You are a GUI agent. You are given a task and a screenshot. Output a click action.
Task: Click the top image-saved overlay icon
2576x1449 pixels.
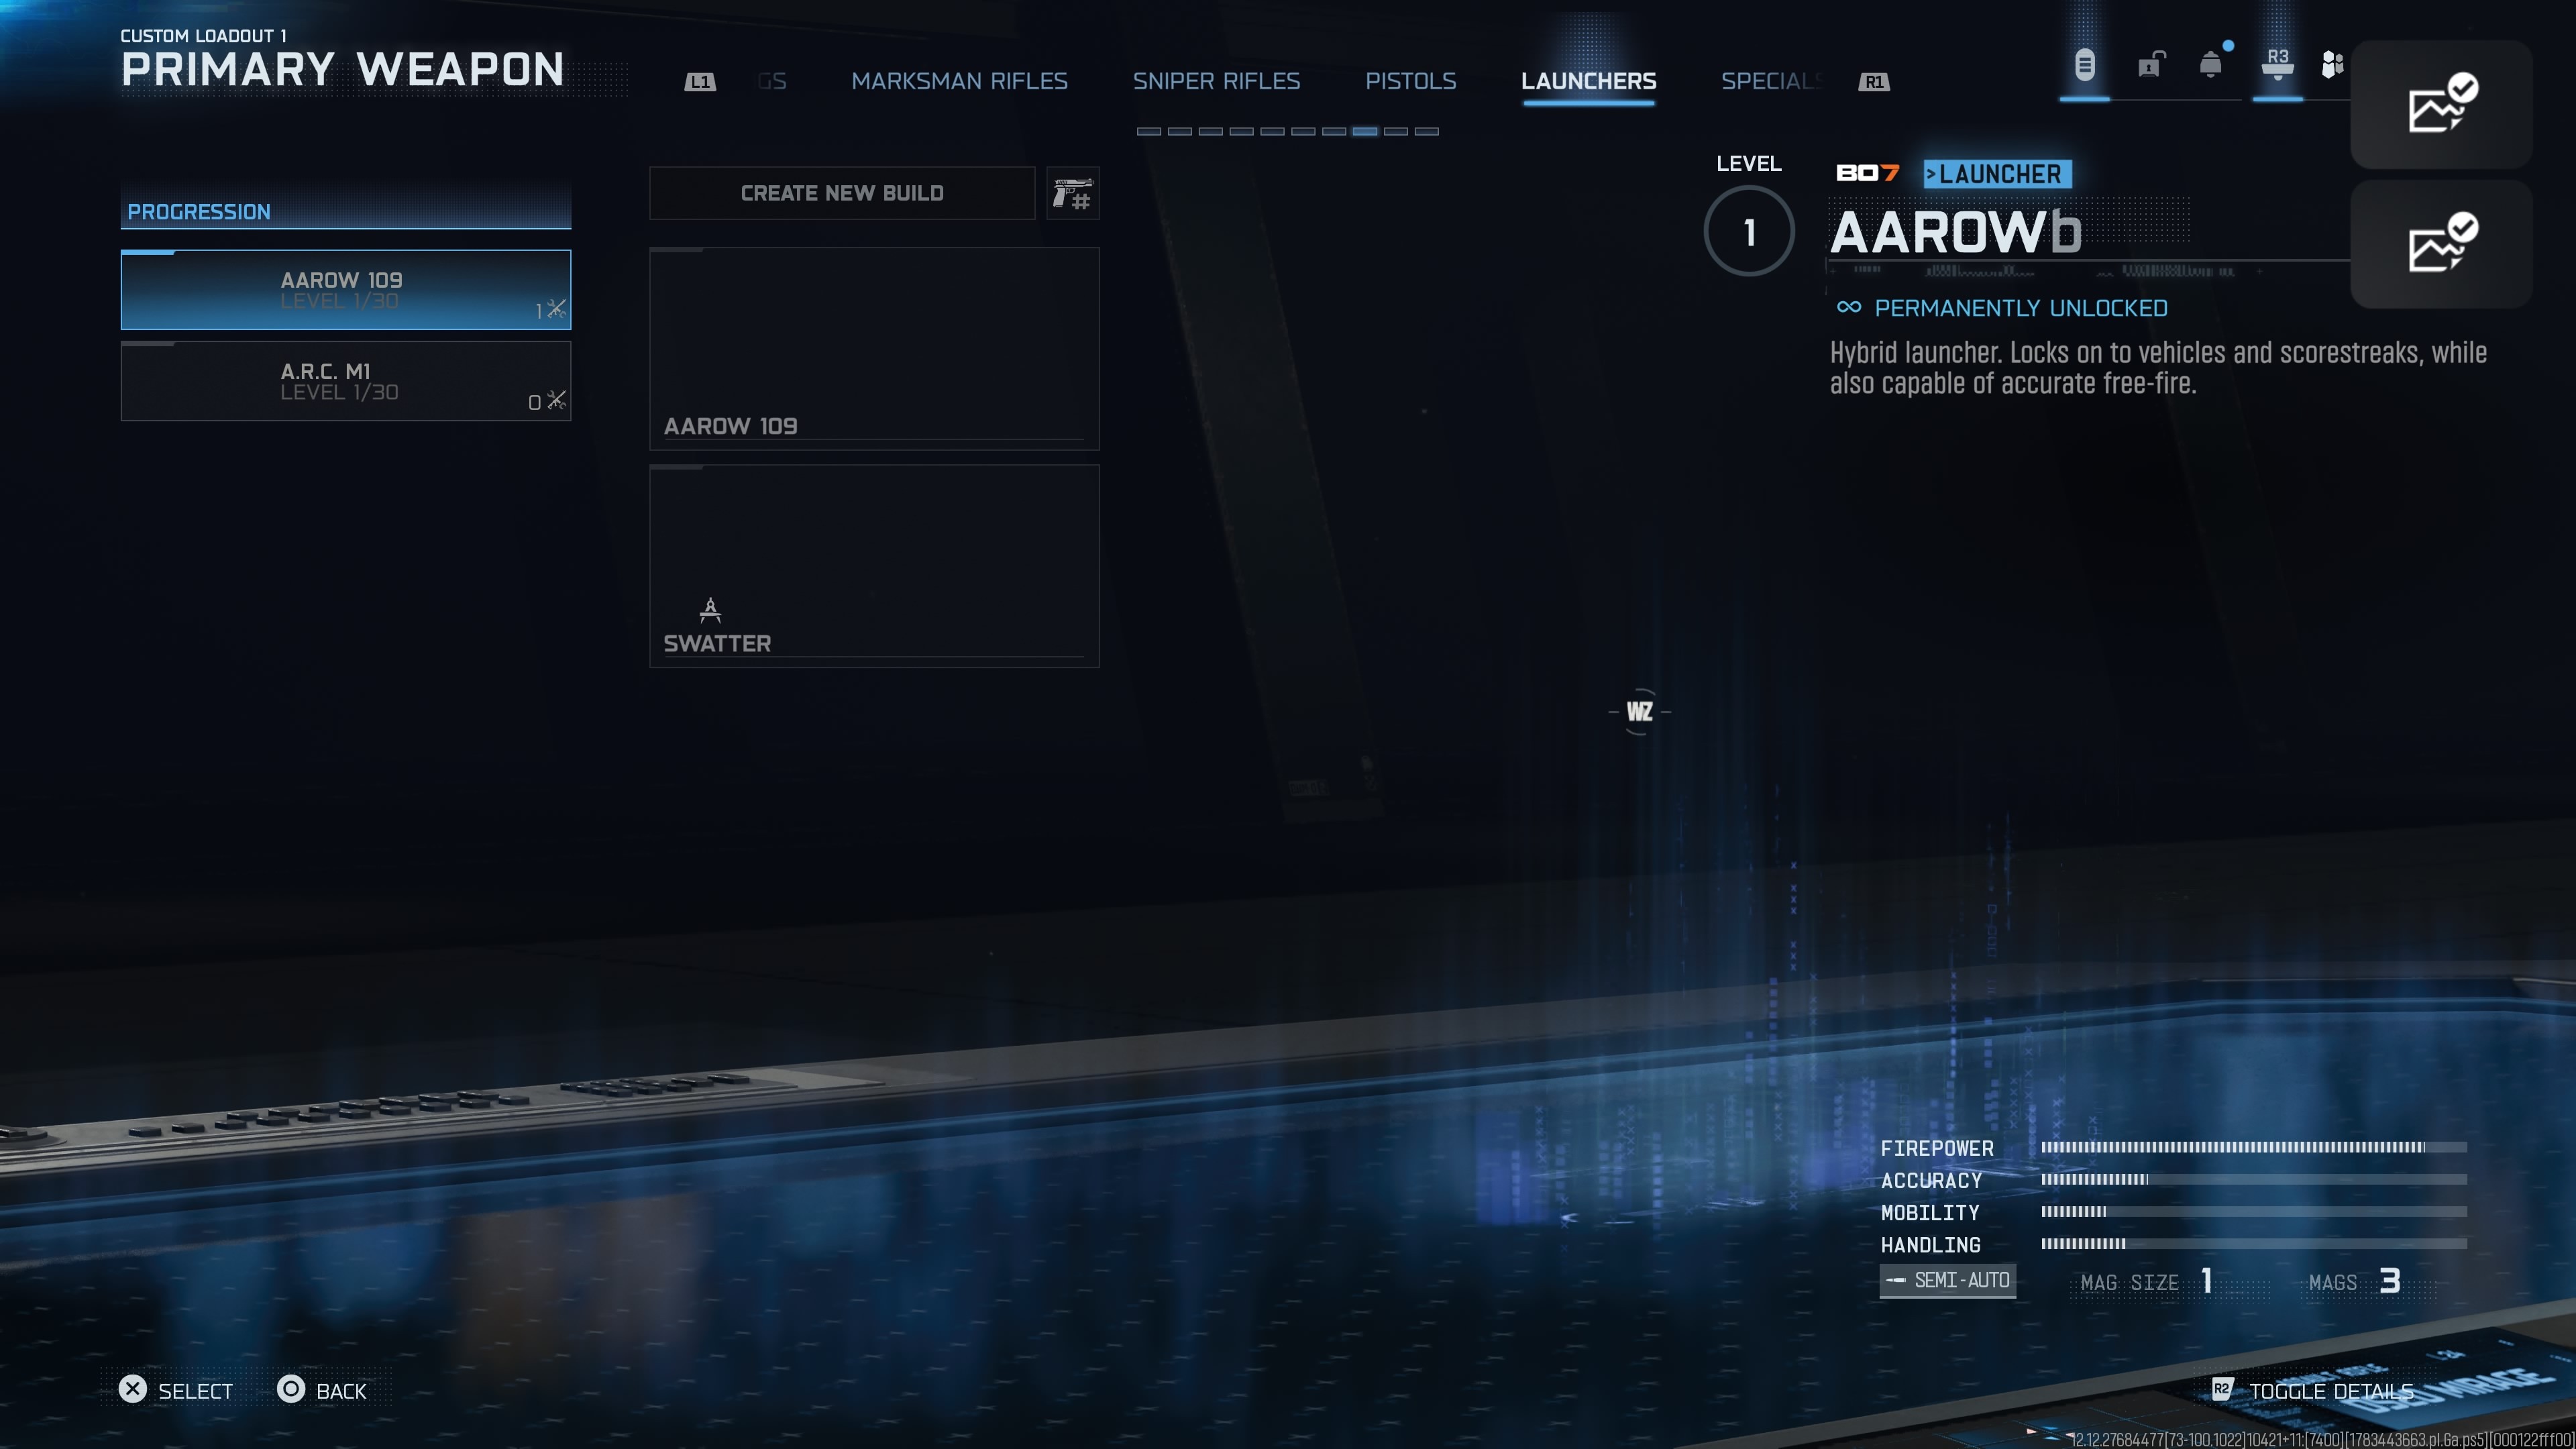2441,104
